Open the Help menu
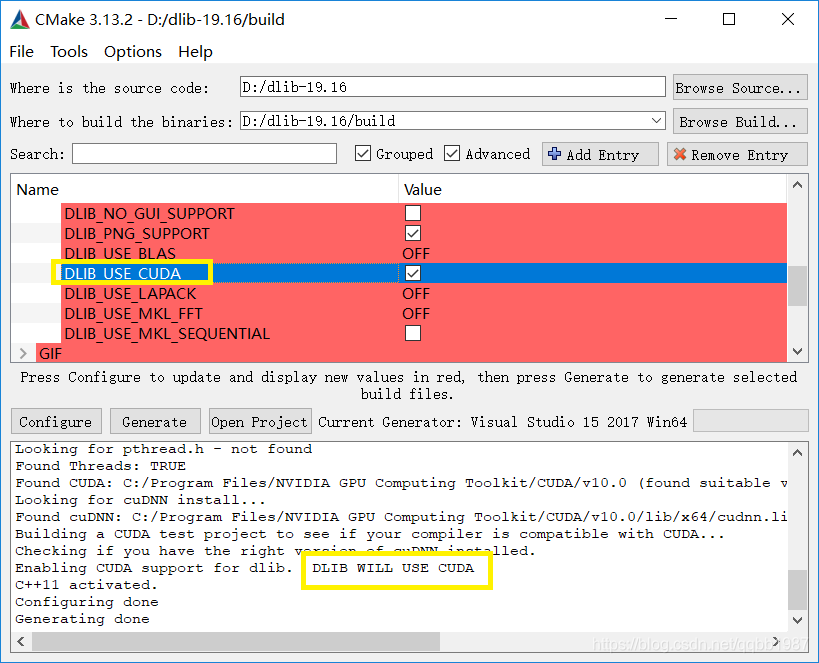The image size is (819, 663). [195, 52]
